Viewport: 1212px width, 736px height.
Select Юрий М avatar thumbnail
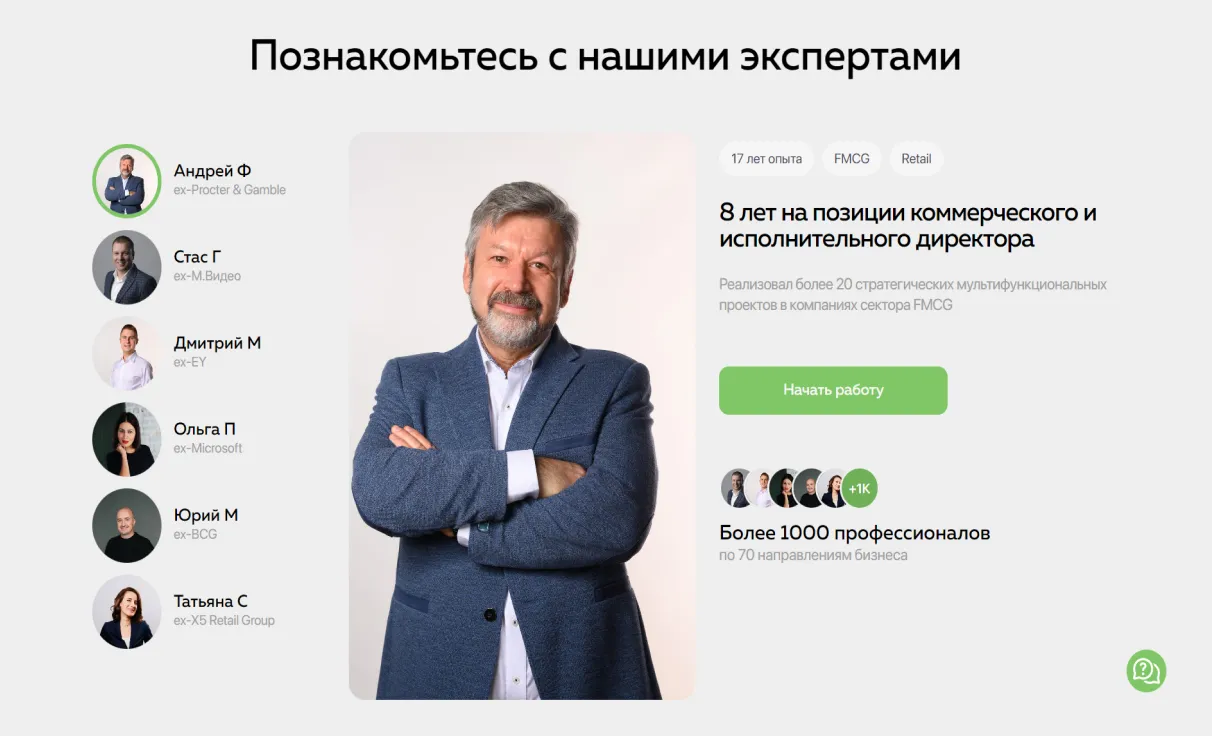[x=127, y=525]
